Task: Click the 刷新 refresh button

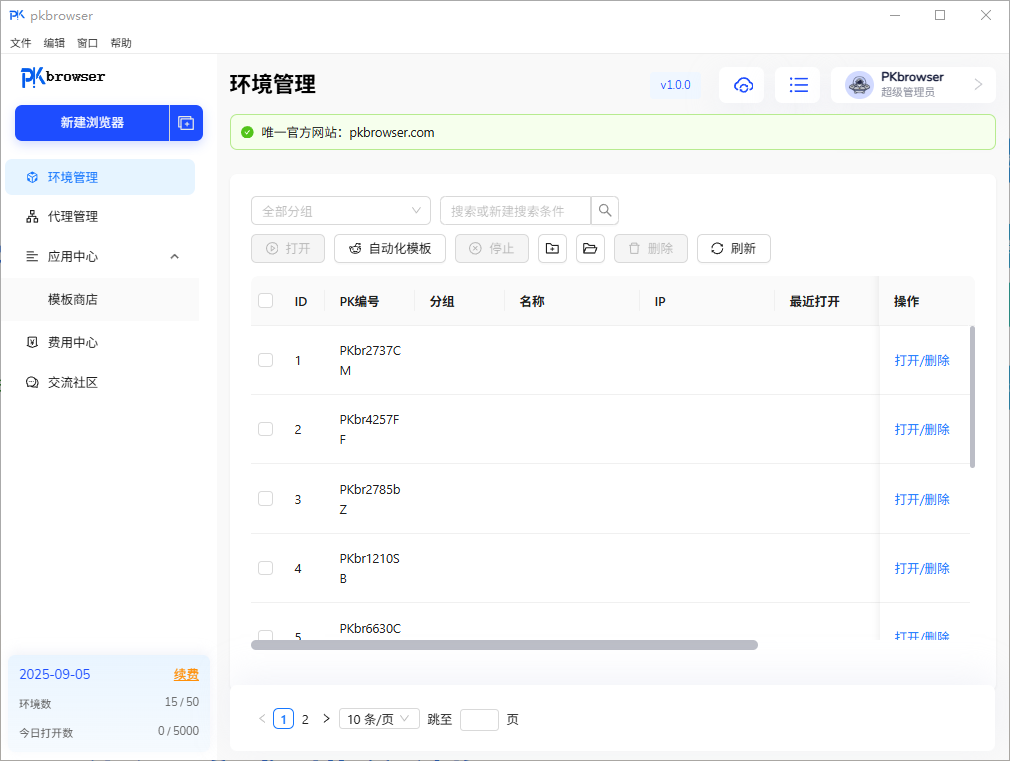Action: (734, 249)
